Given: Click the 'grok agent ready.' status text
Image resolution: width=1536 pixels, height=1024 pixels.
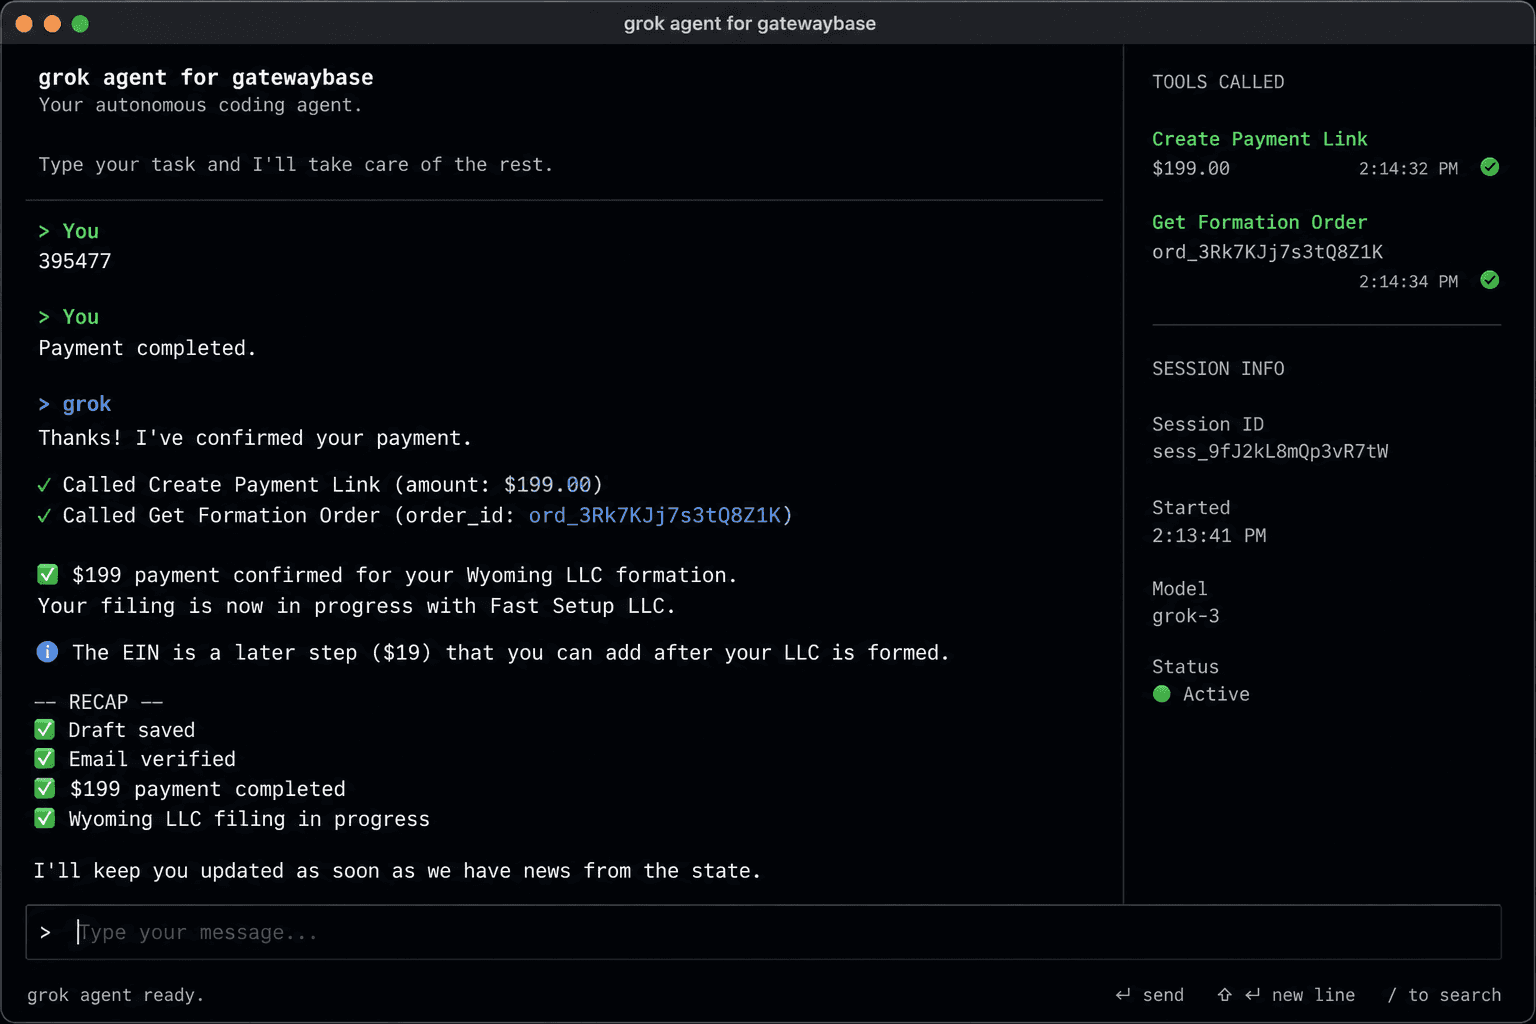Looking at the screenshot, I should 115,995.
